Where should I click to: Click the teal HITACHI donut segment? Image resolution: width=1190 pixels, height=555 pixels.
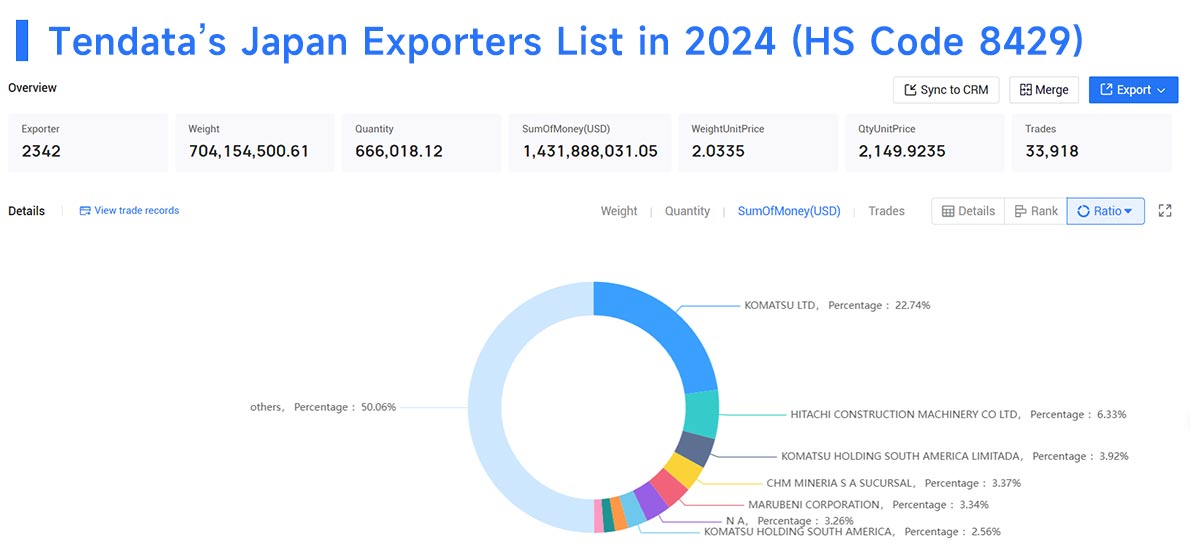701,414
